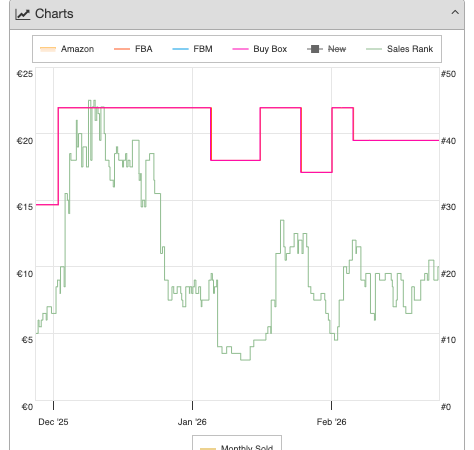
Task: Click the Charts line-graph icon in header
Action: (23, 14)
